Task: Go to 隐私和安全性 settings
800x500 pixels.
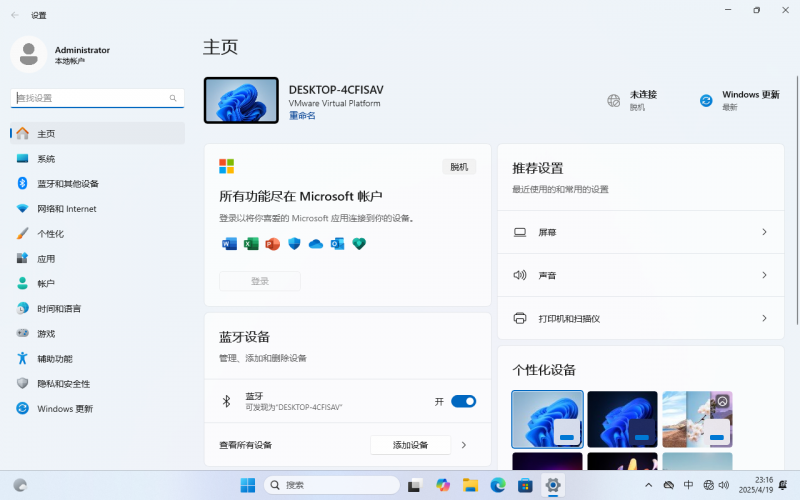Action: [97, 384]
